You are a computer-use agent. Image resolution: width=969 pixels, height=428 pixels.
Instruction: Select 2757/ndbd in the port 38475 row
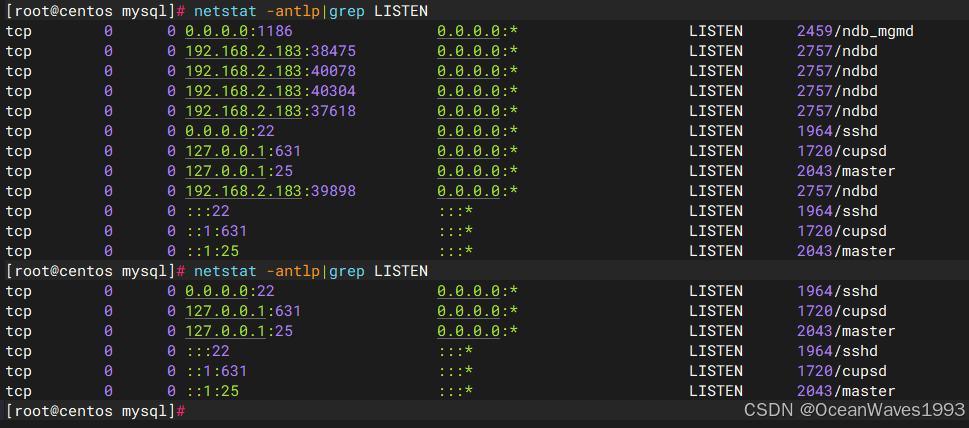(x=837, y=51)
